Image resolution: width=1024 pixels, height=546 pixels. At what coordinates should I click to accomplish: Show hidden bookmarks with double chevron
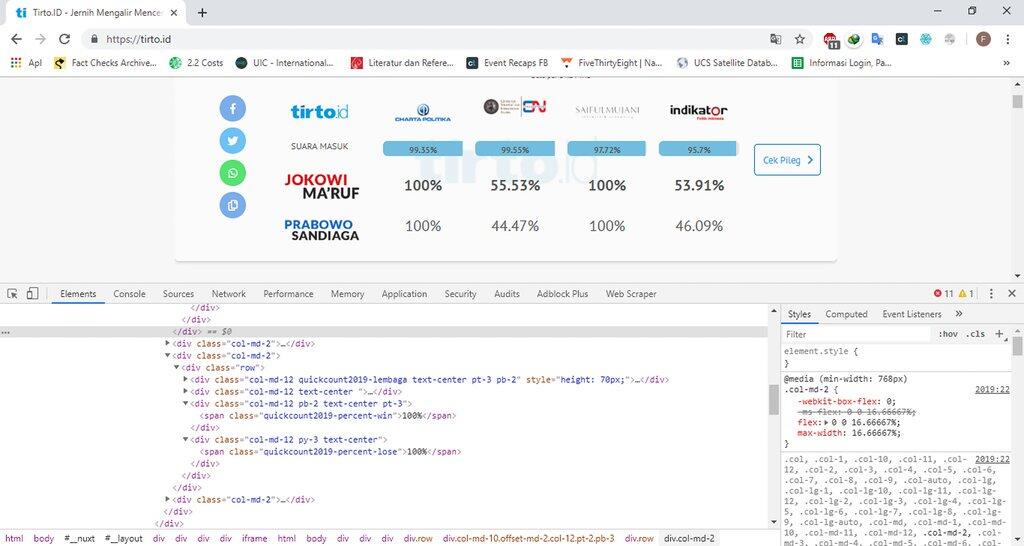[1006, 63]
